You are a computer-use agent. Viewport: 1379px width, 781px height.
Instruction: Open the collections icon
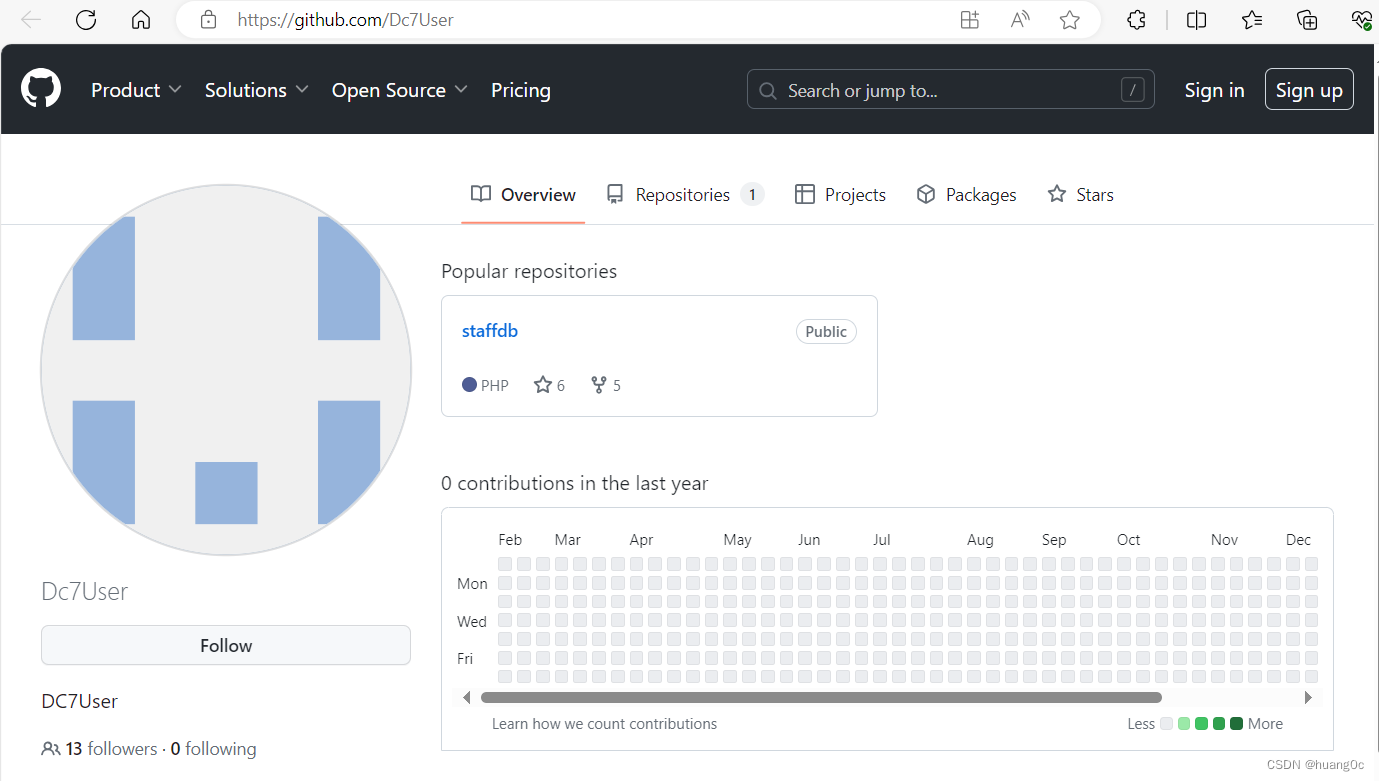(1307, 20)
